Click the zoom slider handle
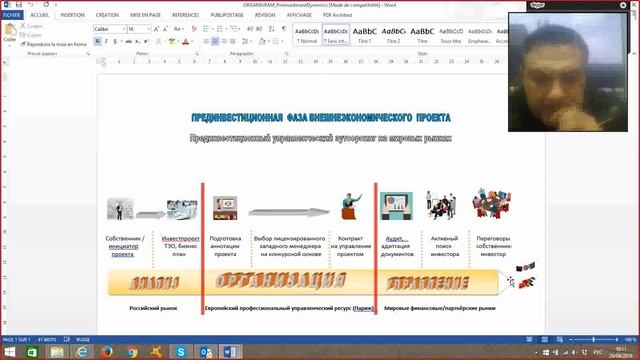Viewport: 640px width, 360px height. click(x=593, y=339)
